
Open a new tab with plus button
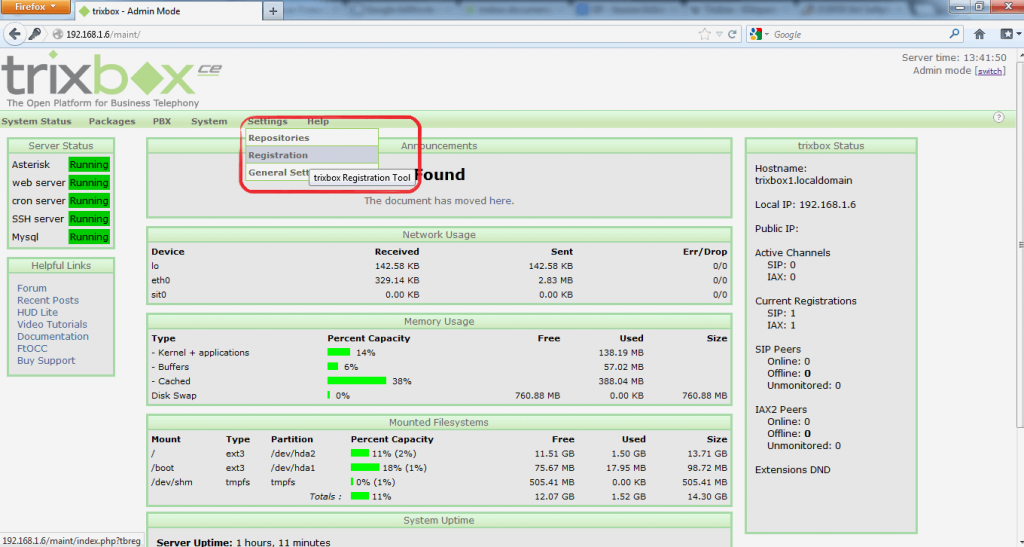273,11
